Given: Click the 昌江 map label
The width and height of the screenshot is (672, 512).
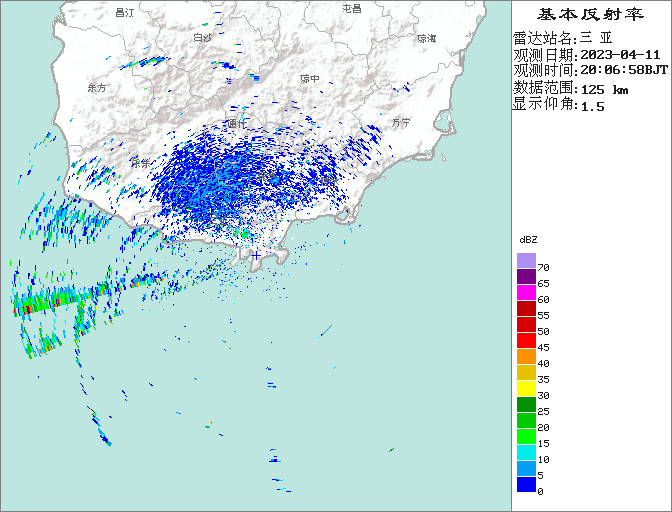Looking at the screenshot, I should tap(124, 13).
